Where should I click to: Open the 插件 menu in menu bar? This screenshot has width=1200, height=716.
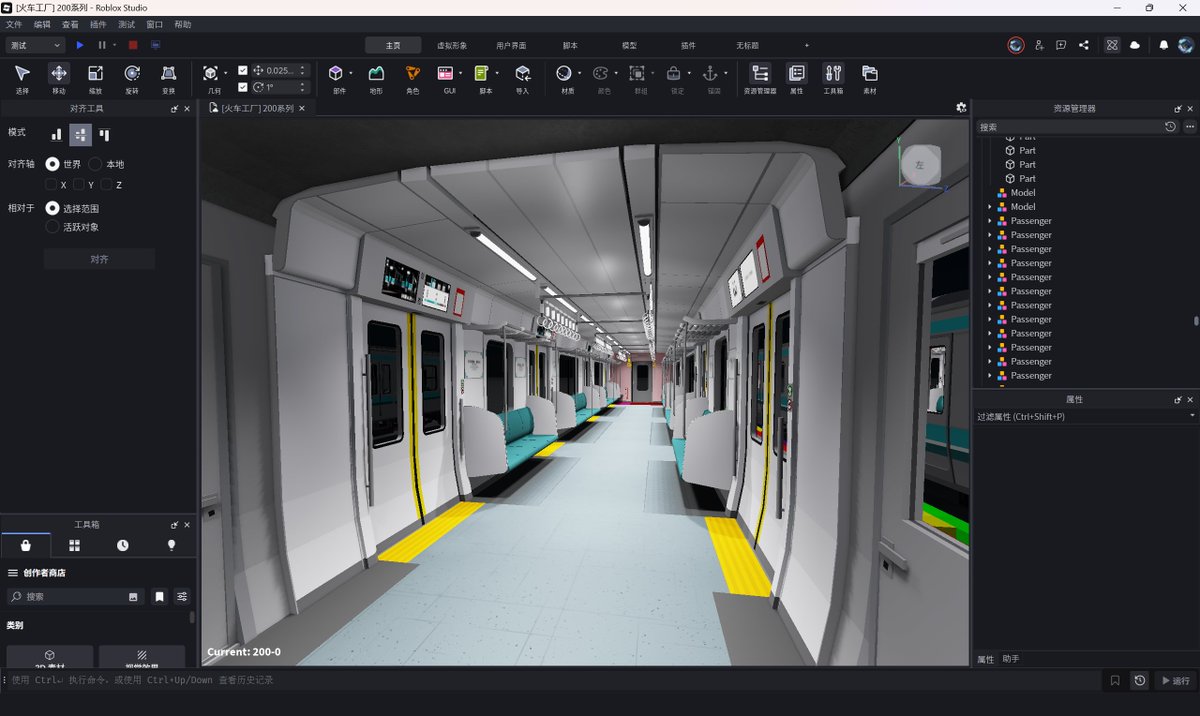(98, 24)
